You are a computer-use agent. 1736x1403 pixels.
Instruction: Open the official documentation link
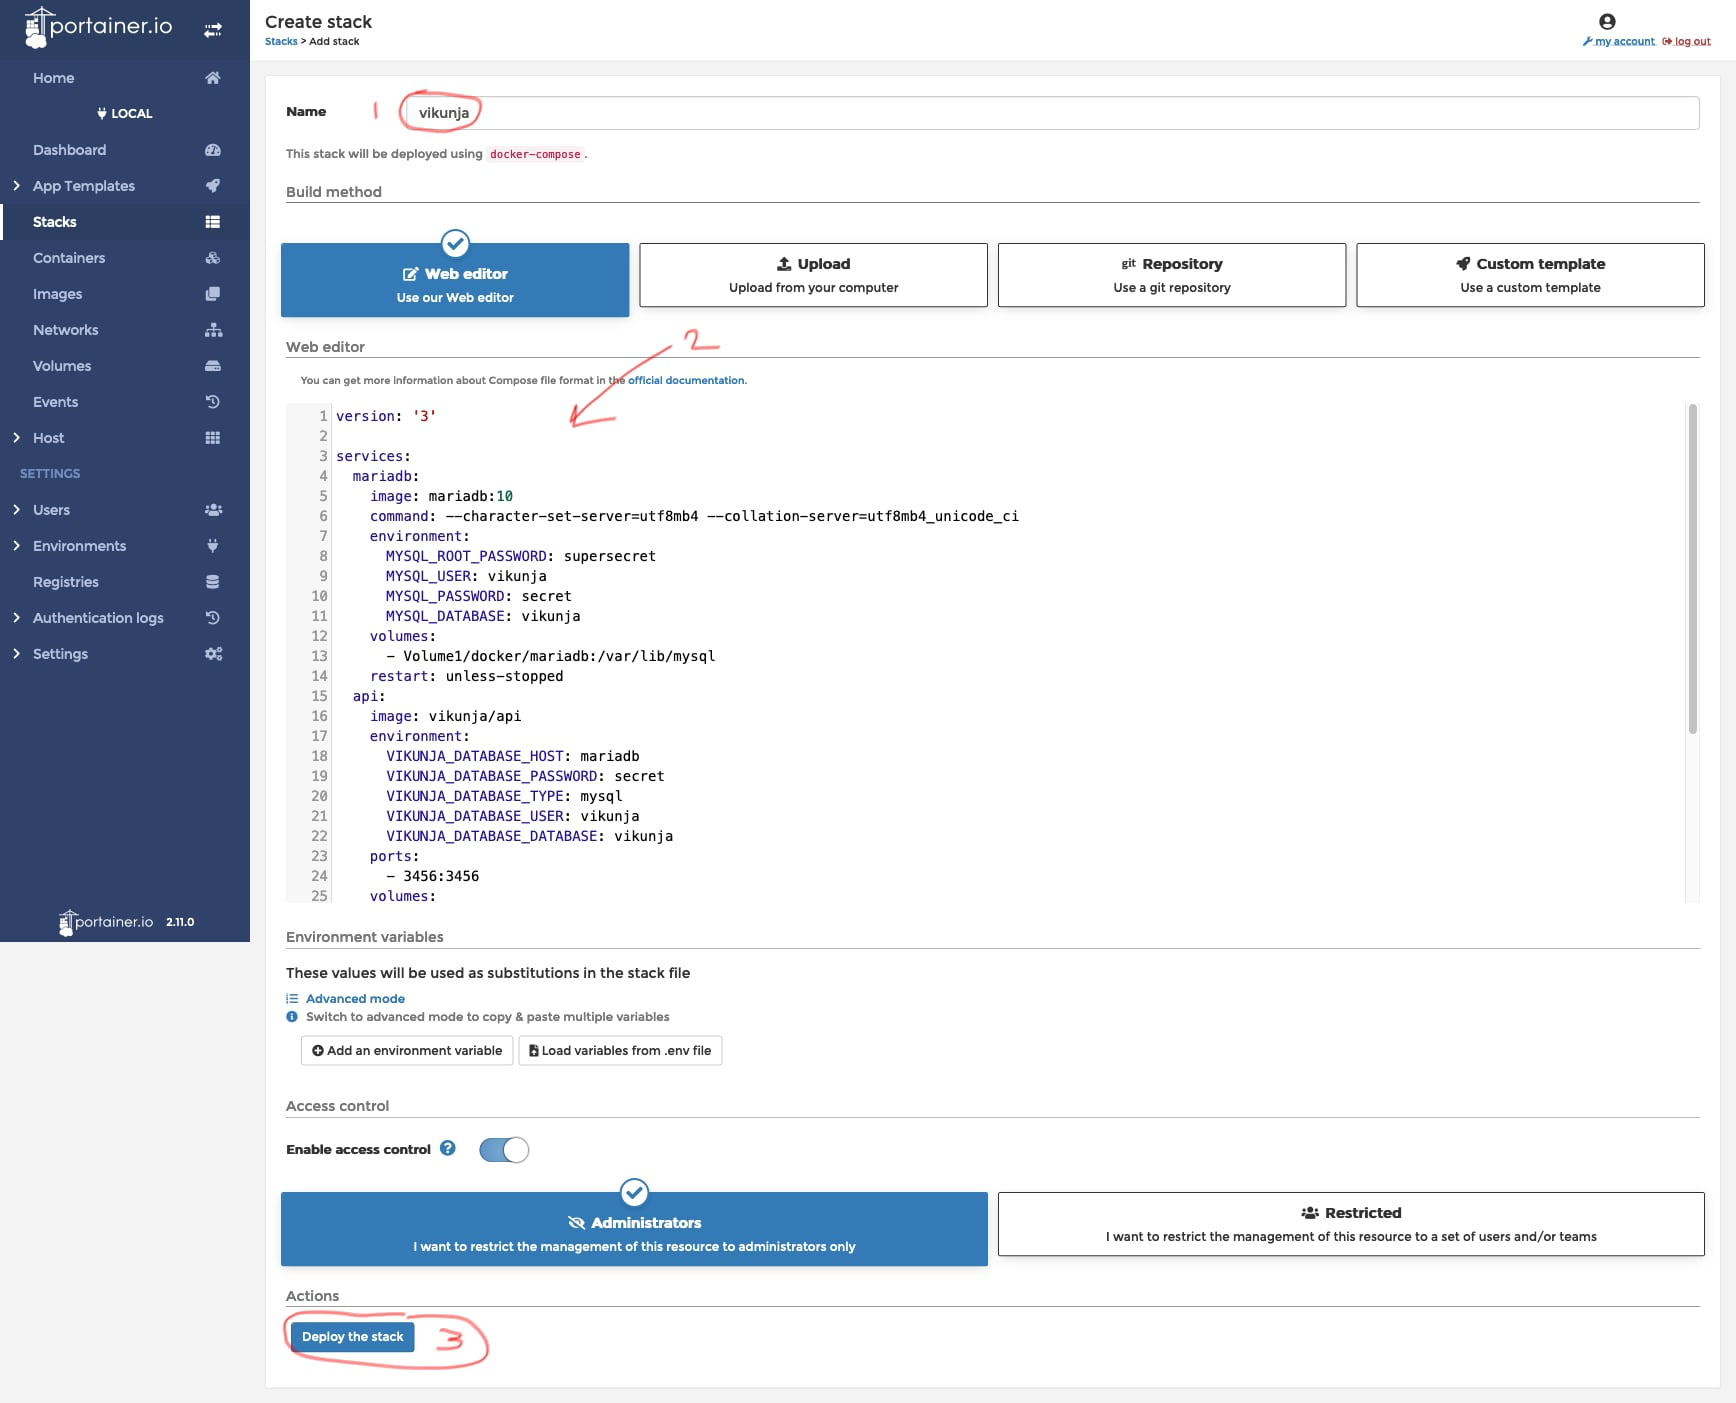pyautogui.click(x=686, y=380)
